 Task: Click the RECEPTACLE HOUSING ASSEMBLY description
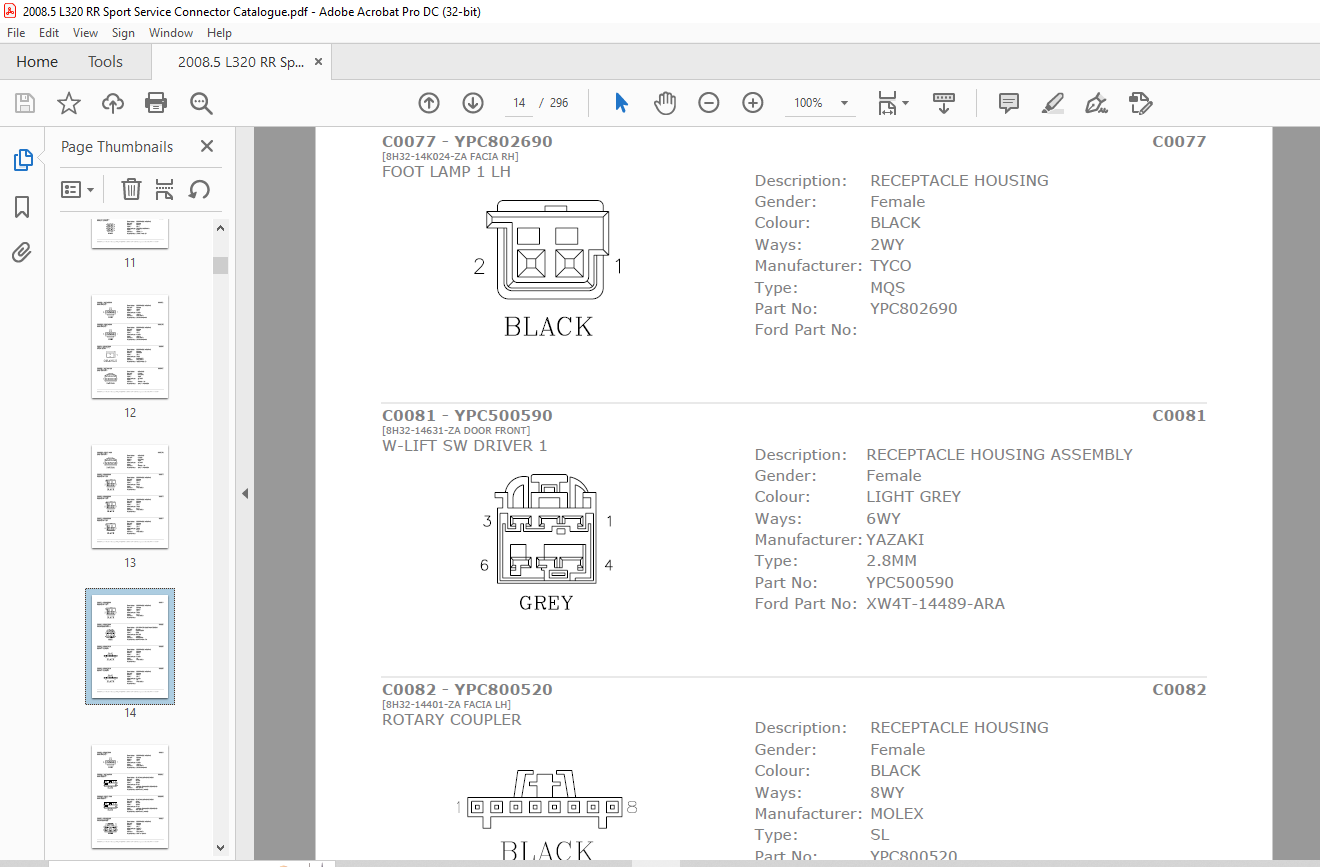point(1000,455)
